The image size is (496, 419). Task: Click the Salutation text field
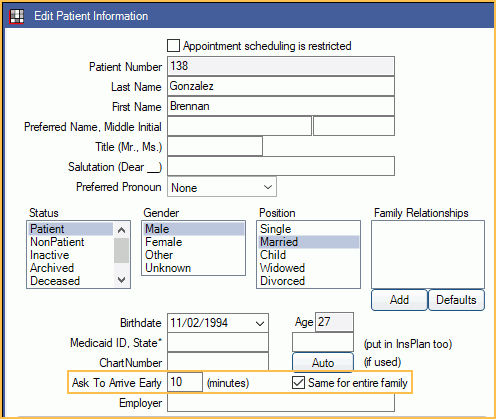click(x=281, y=166)
